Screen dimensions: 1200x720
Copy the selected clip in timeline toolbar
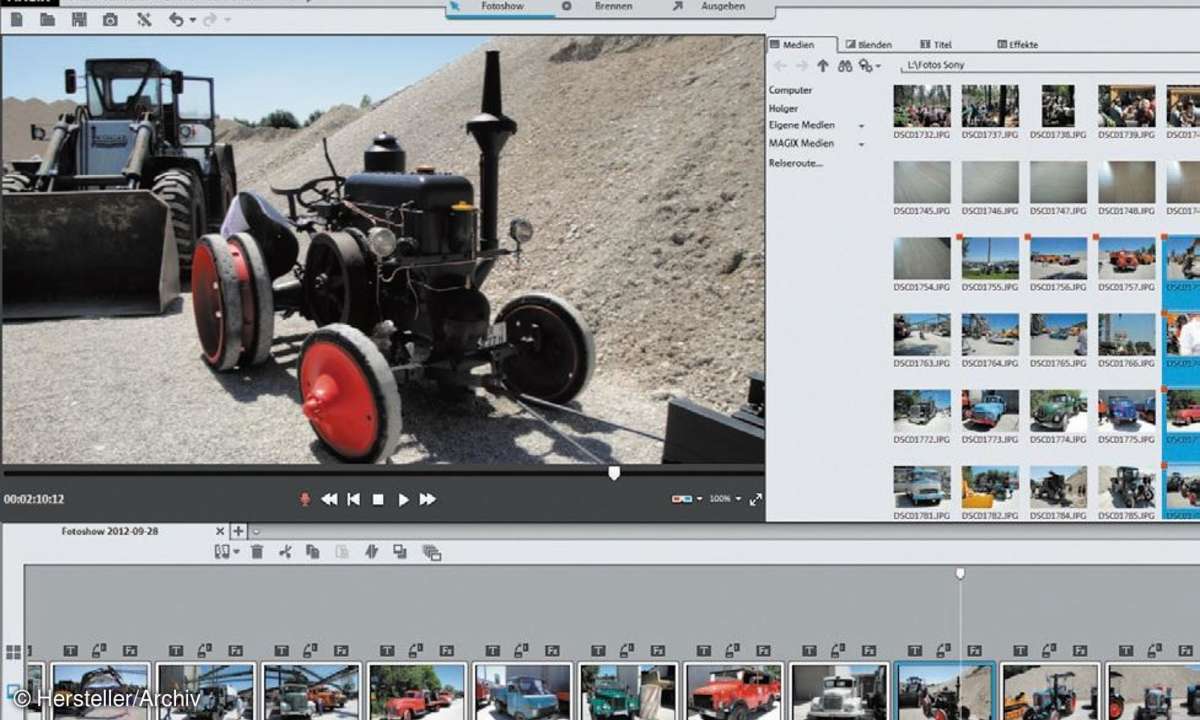313,551
